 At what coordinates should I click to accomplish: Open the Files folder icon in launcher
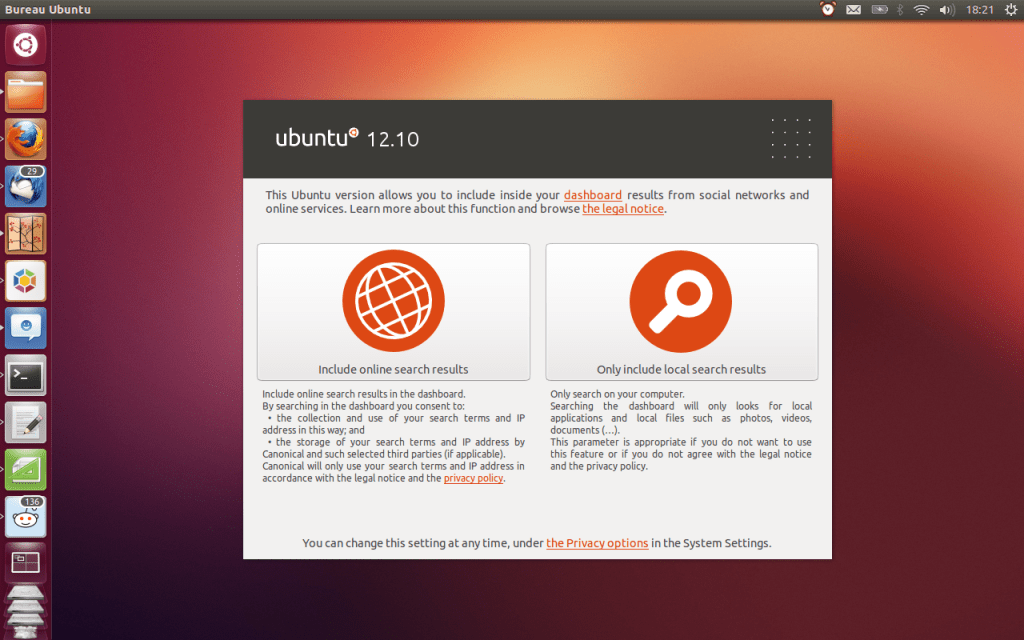(x=26, y=92)
